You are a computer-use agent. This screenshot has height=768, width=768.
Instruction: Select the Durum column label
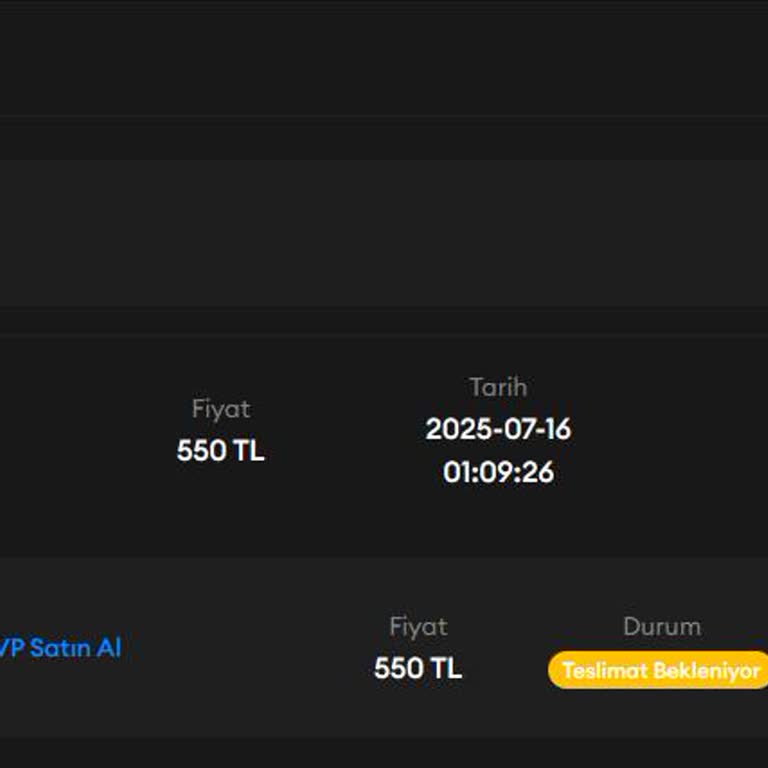pyautogui.click(x=661, y=627)
